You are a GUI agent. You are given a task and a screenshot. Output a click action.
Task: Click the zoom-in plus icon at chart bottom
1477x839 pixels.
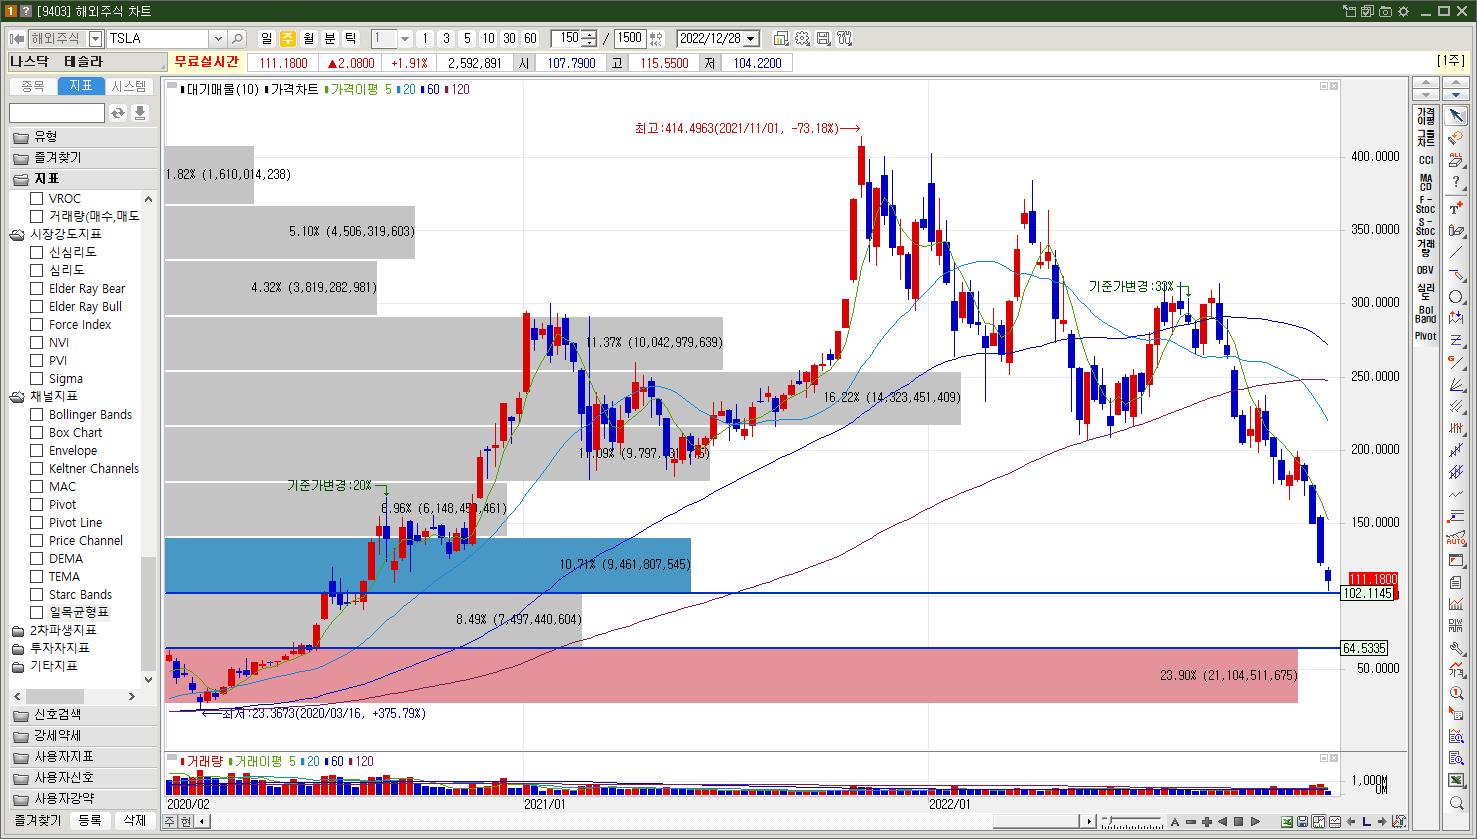tap(1207, 822)
